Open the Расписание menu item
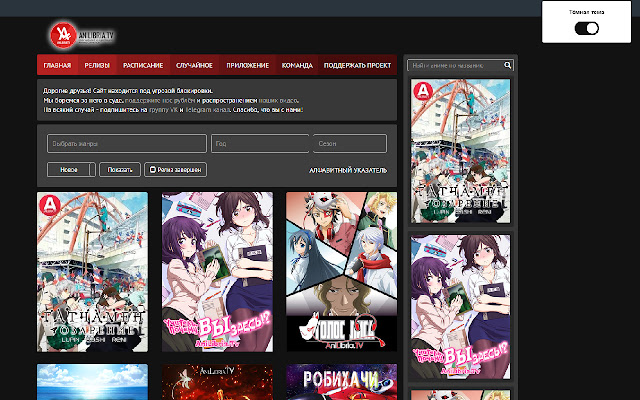This screenshot has width=640, height=400. pyautogui.click(x=143, y=65)
